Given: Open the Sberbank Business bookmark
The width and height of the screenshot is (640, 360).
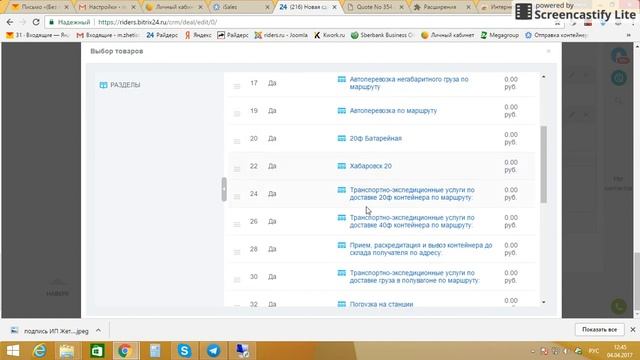Looking at the screenshot, I should pyautogui.click(x=382, y=35).
